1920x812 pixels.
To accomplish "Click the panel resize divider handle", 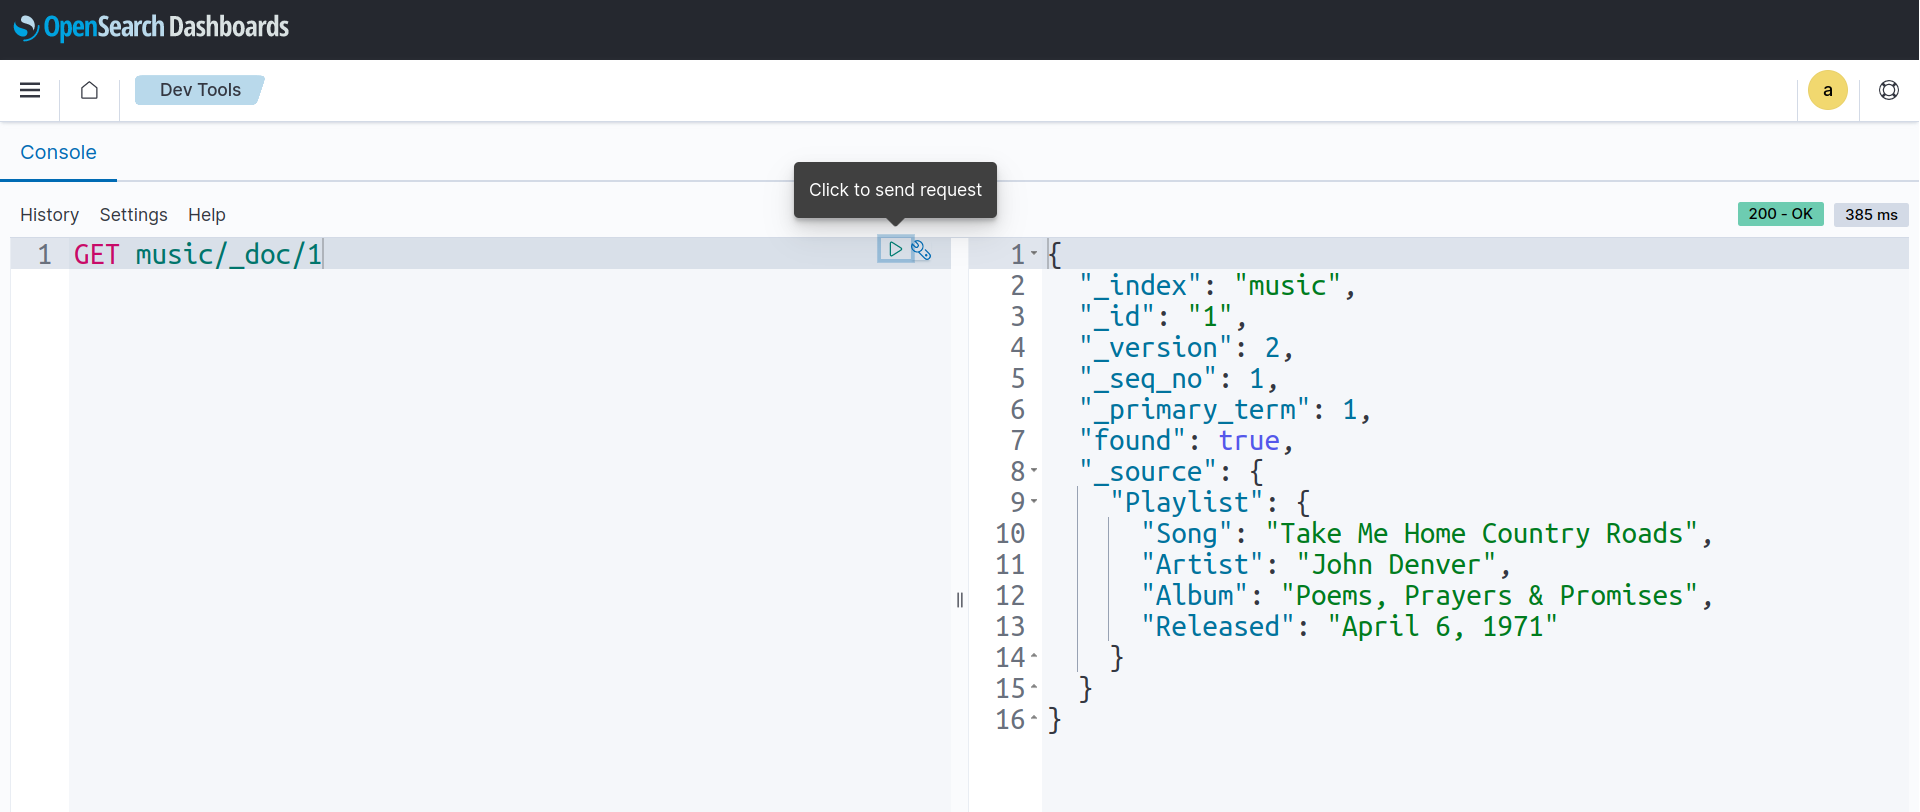I will click(960, 600).
